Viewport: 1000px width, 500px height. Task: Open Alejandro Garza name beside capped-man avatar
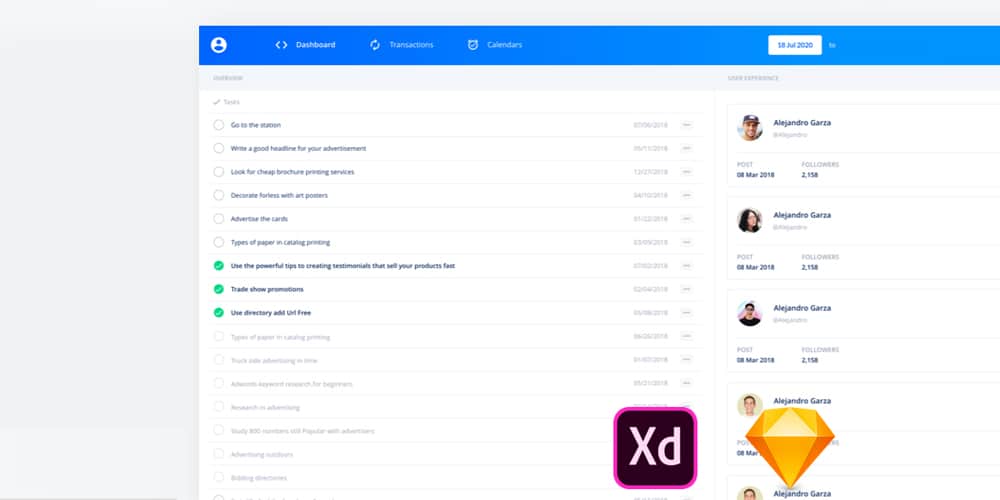tap(802, 122)
